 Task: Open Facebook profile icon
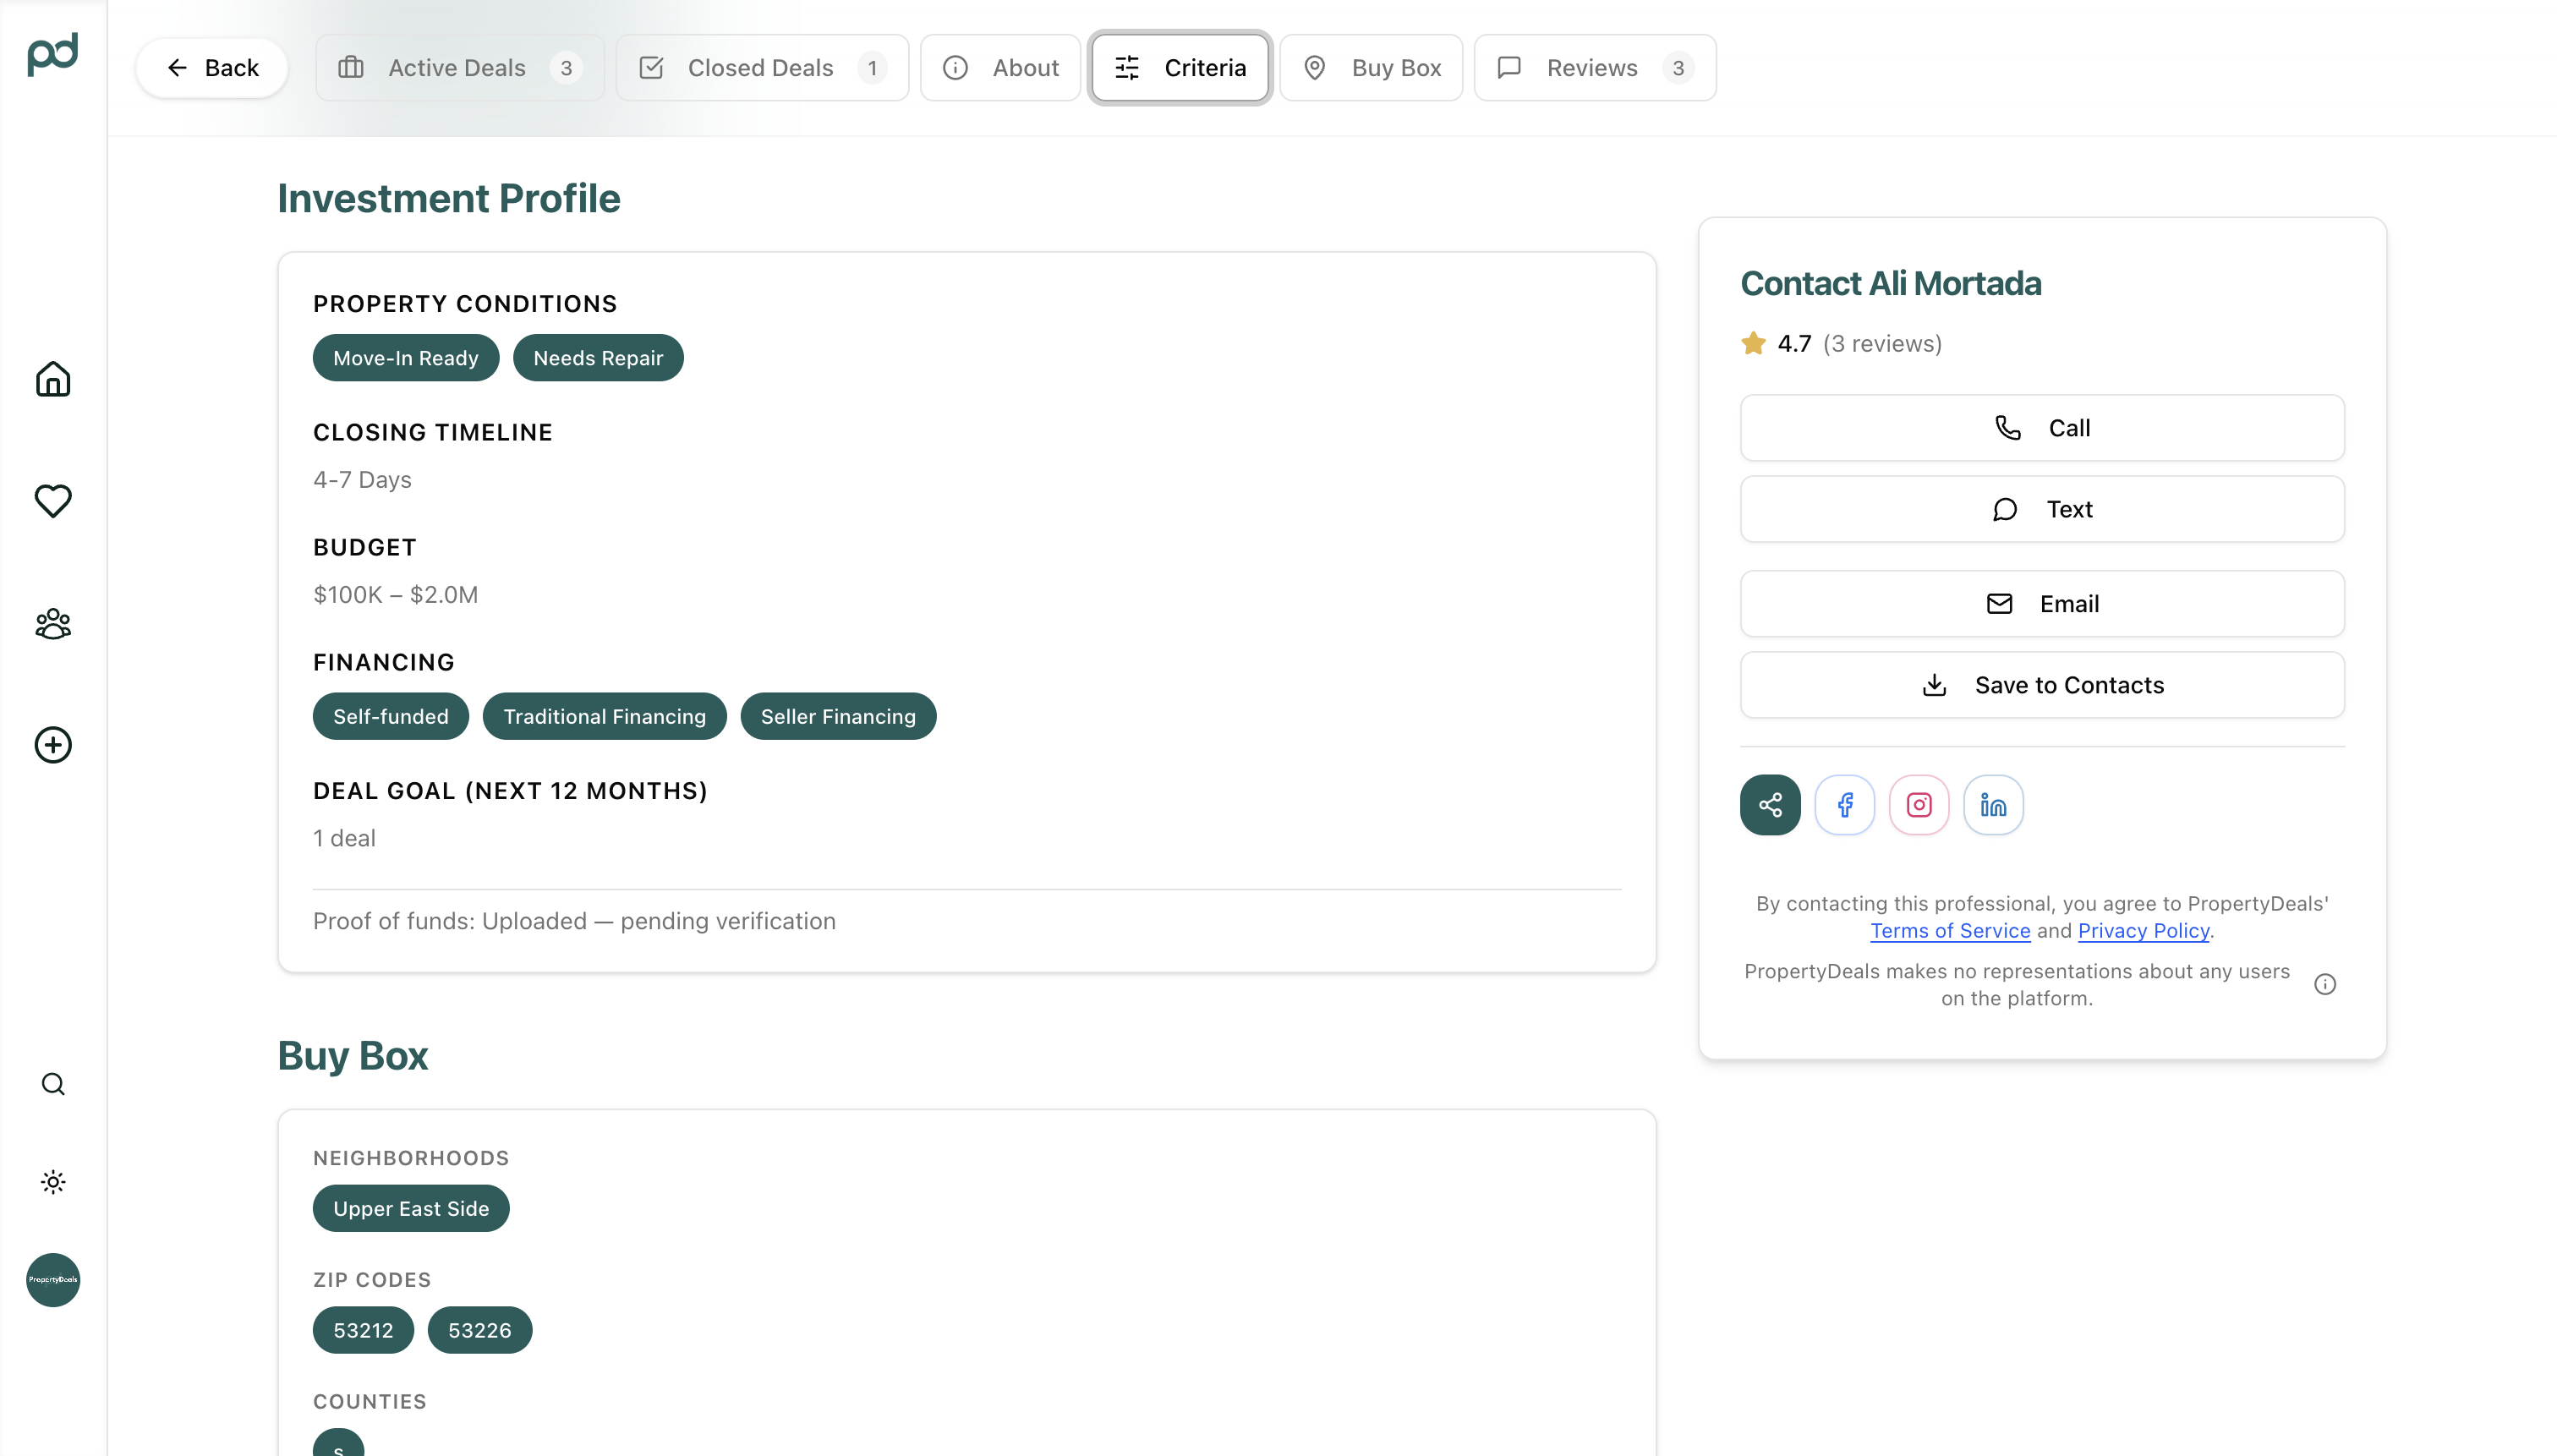(1844, 805)
